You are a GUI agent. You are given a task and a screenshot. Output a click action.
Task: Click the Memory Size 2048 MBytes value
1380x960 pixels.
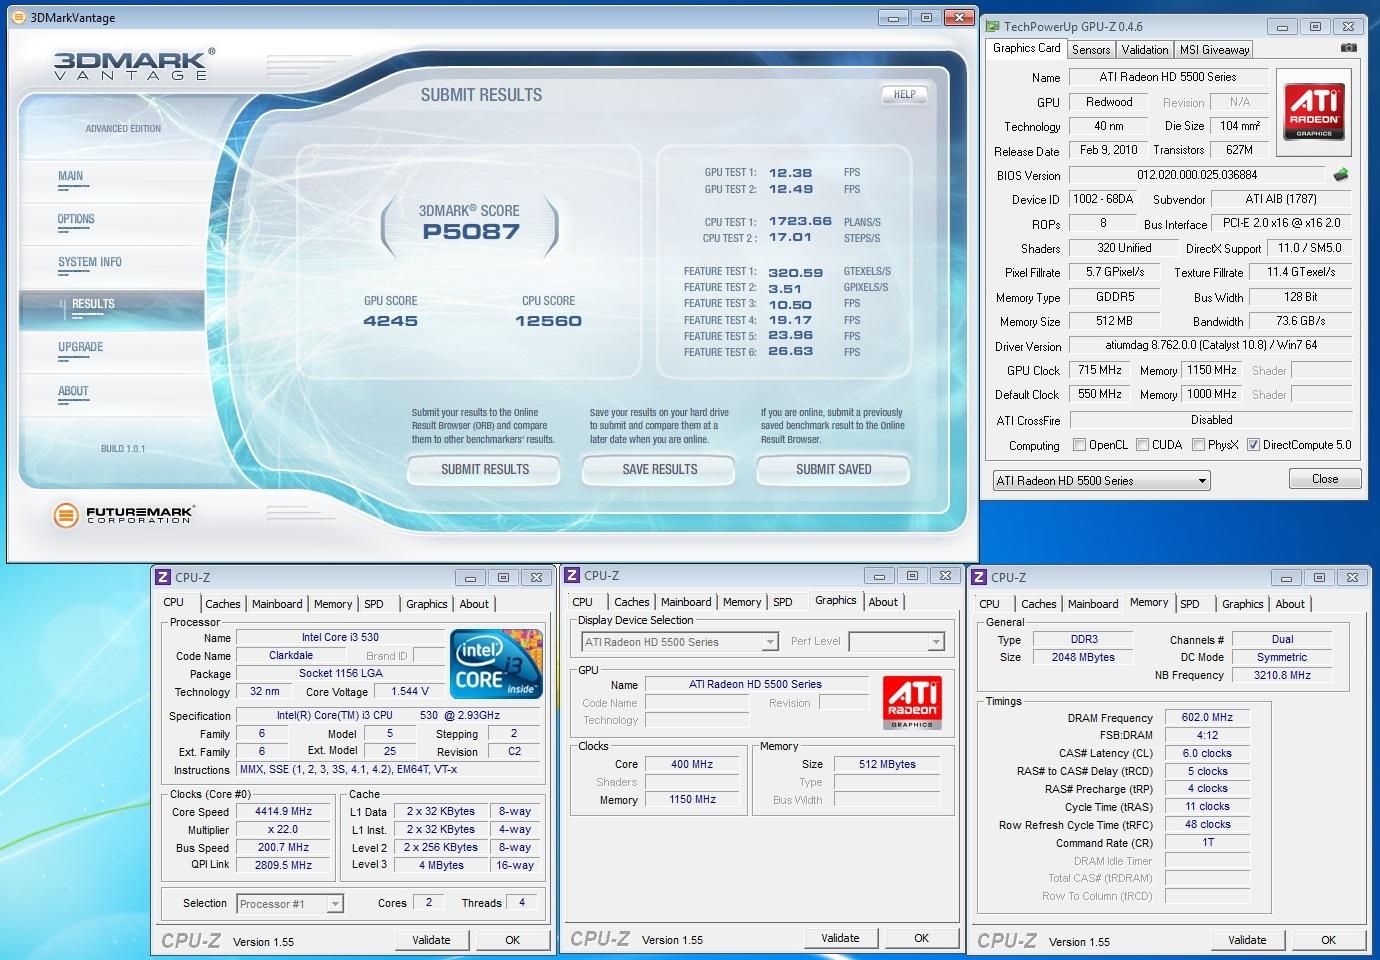(x=1083, y=657)
